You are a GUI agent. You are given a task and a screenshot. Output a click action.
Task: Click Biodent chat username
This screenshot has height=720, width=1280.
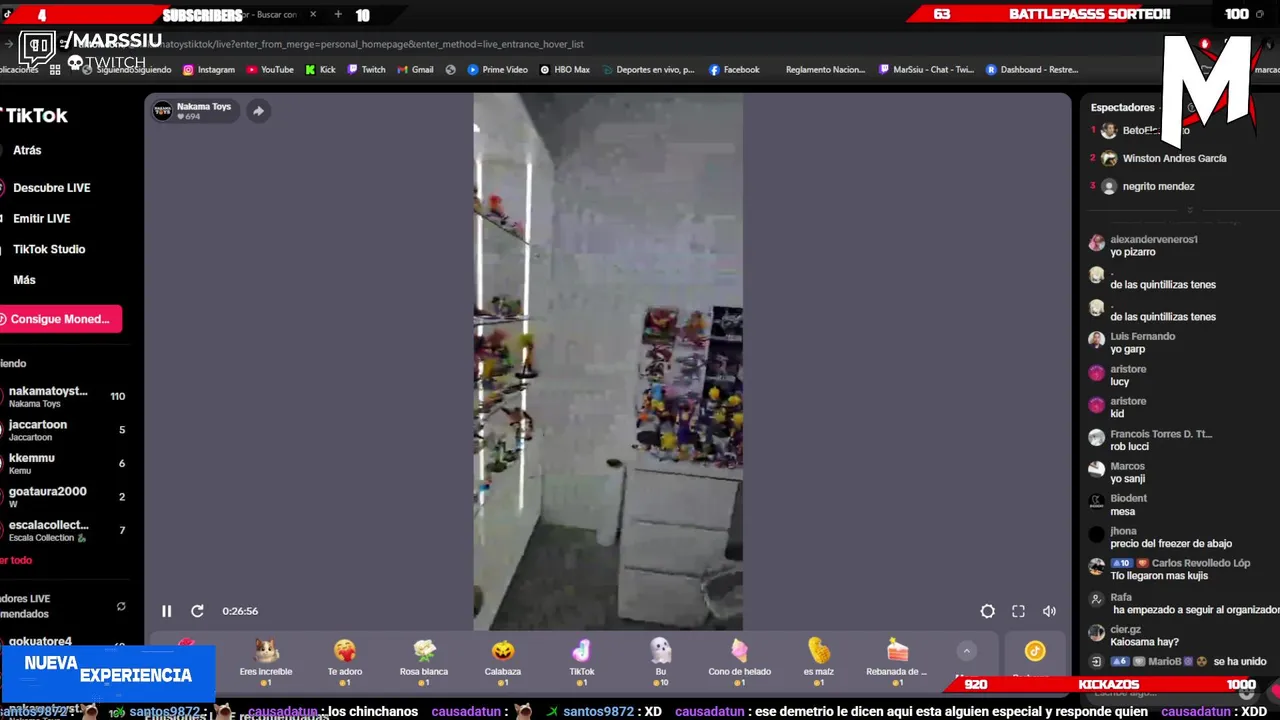click(1128, 498)
